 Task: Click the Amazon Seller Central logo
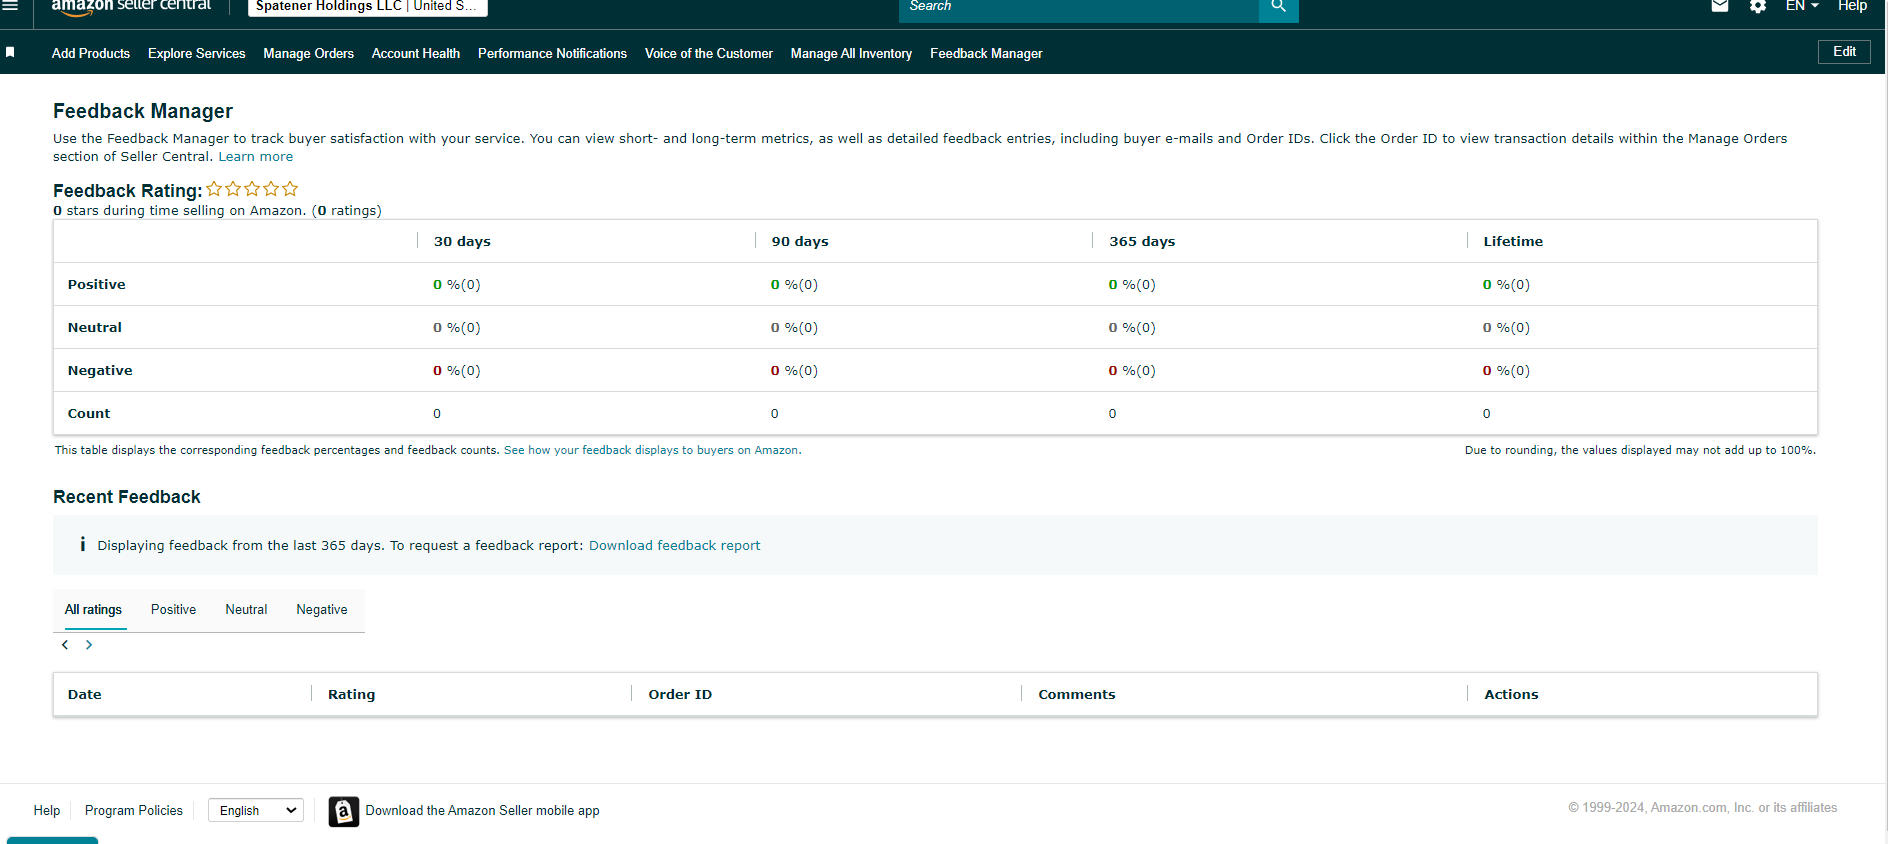[131, 6]
